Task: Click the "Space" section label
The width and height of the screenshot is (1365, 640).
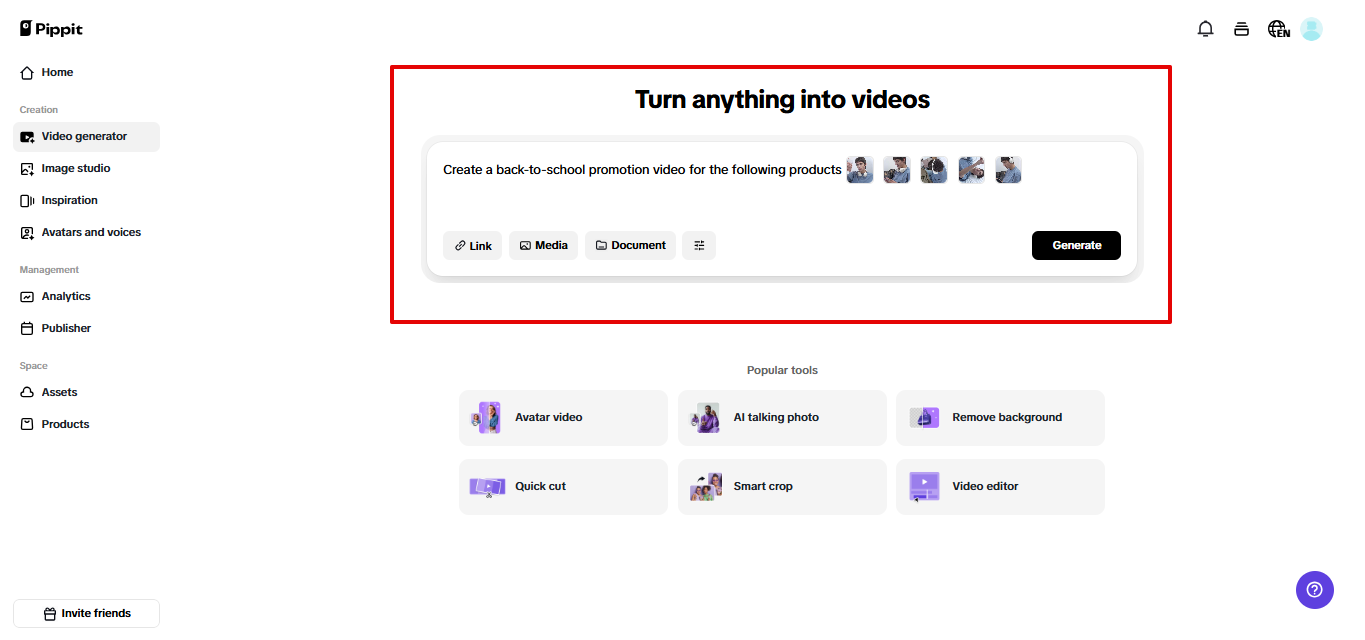Action: tap(33, 366)
